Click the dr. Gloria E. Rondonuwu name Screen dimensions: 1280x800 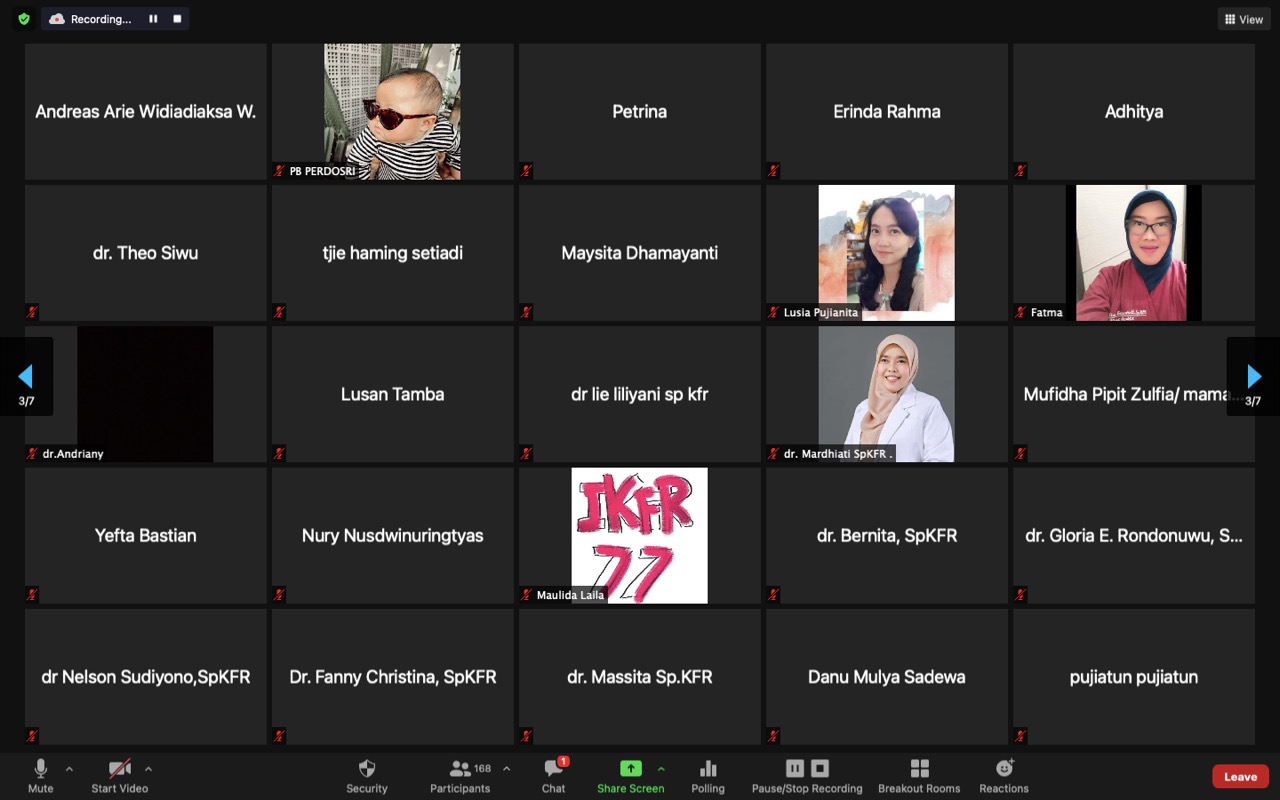click(x=1134, y=536)
